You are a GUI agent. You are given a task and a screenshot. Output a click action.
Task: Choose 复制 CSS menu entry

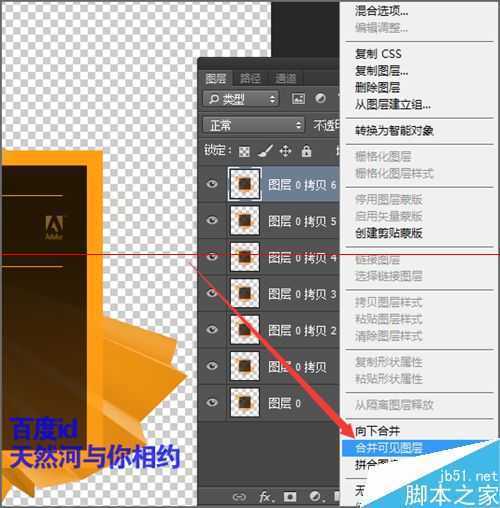(x=378, y=54)
